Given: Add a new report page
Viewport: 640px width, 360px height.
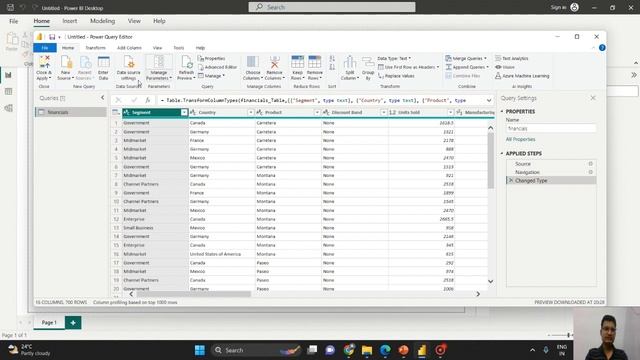Looking at the screenshot, I should pyautogui.click(x=73, y=322).
